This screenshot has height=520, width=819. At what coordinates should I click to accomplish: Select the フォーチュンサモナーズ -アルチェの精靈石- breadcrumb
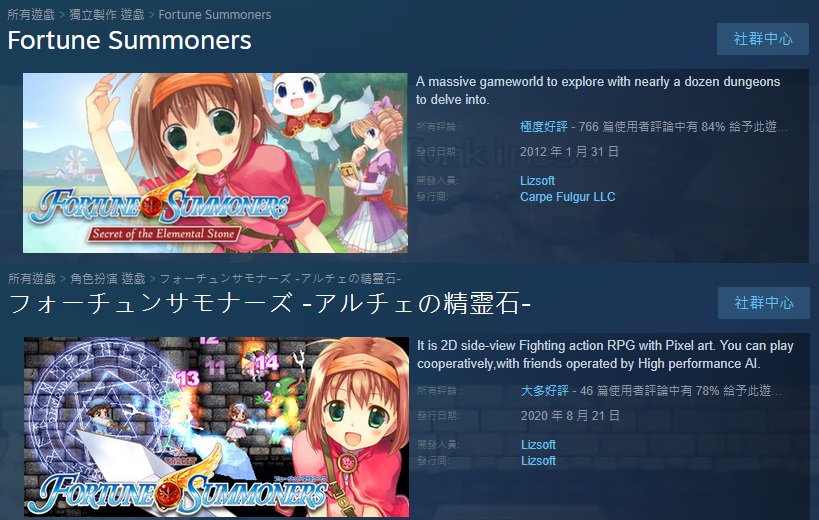280,278
